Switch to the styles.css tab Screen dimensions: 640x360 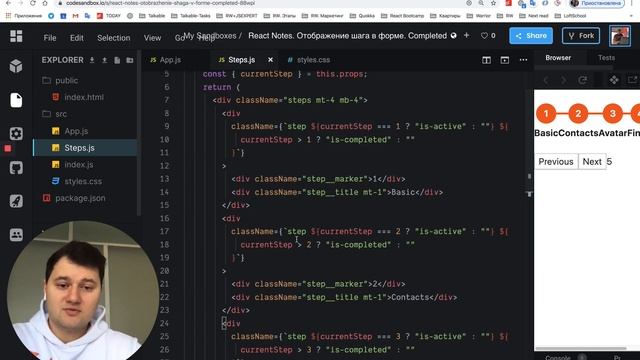(x=309, y=60)
